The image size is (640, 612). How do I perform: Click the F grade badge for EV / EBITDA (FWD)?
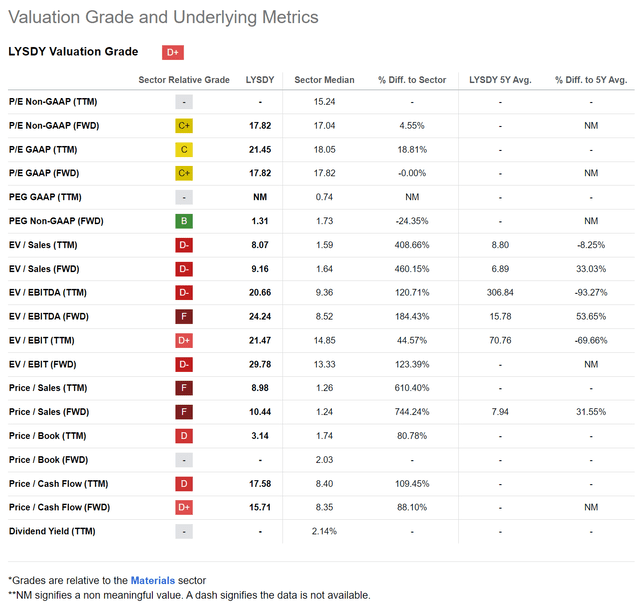[x=184, y=316]
